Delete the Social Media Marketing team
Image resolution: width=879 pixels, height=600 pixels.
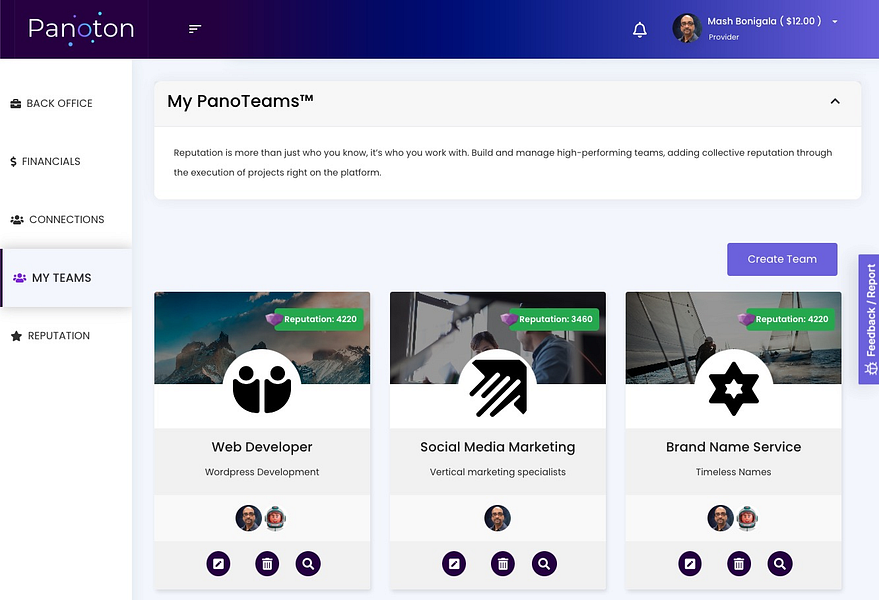[x=503, y=564]
